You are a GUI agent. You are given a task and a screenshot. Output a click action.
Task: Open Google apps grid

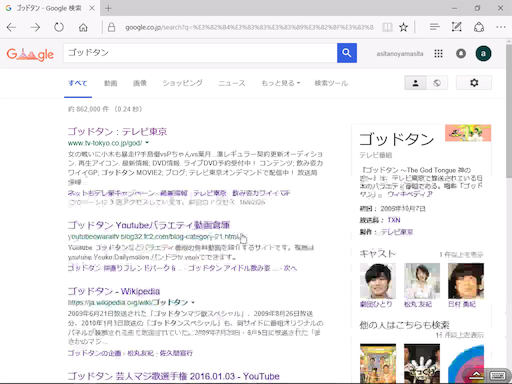(438, 54)
